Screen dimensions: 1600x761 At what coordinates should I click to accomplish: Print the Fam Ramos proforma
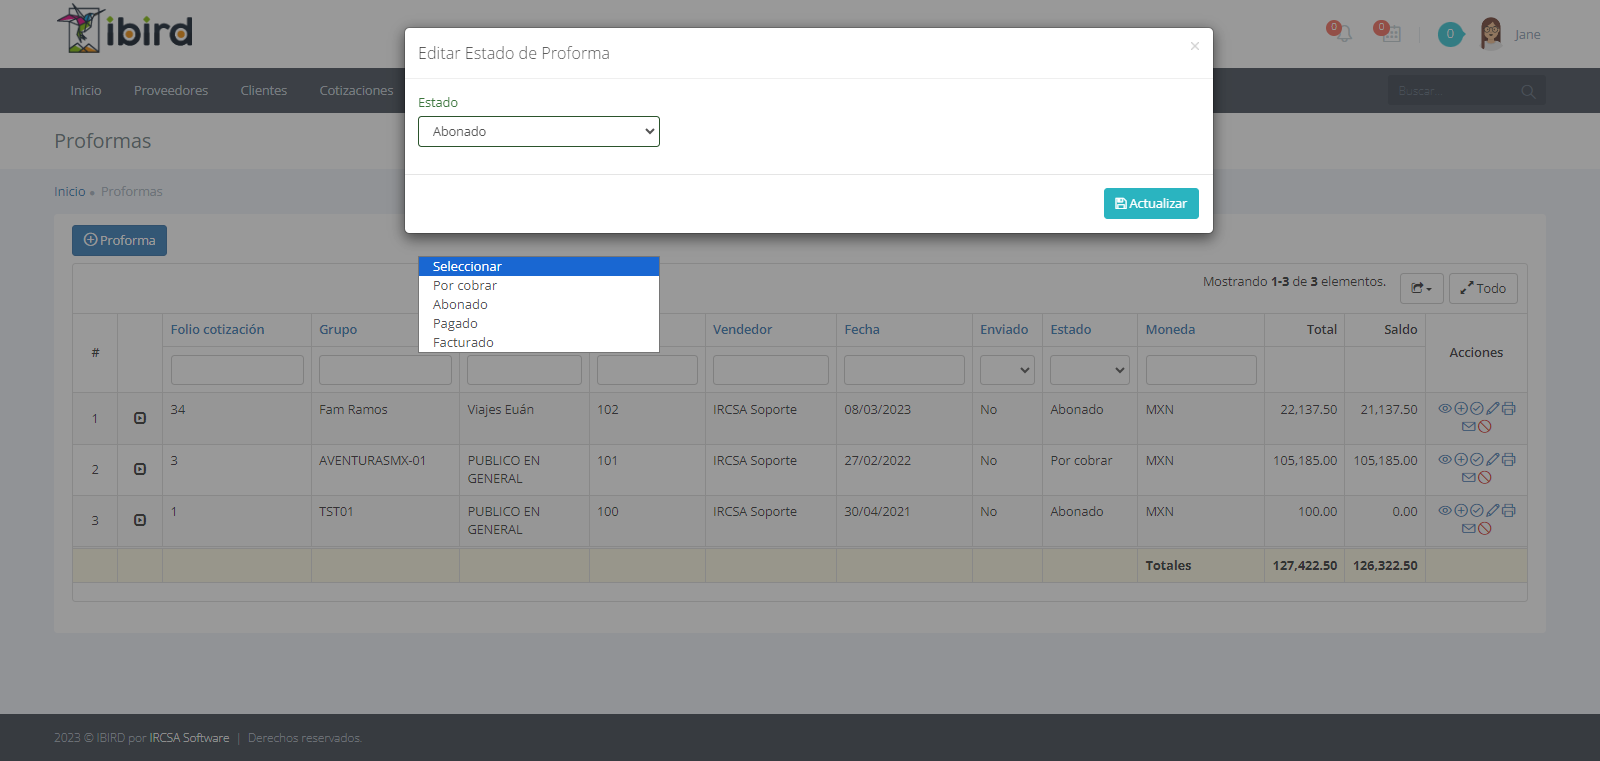[x=1509, y=408]
